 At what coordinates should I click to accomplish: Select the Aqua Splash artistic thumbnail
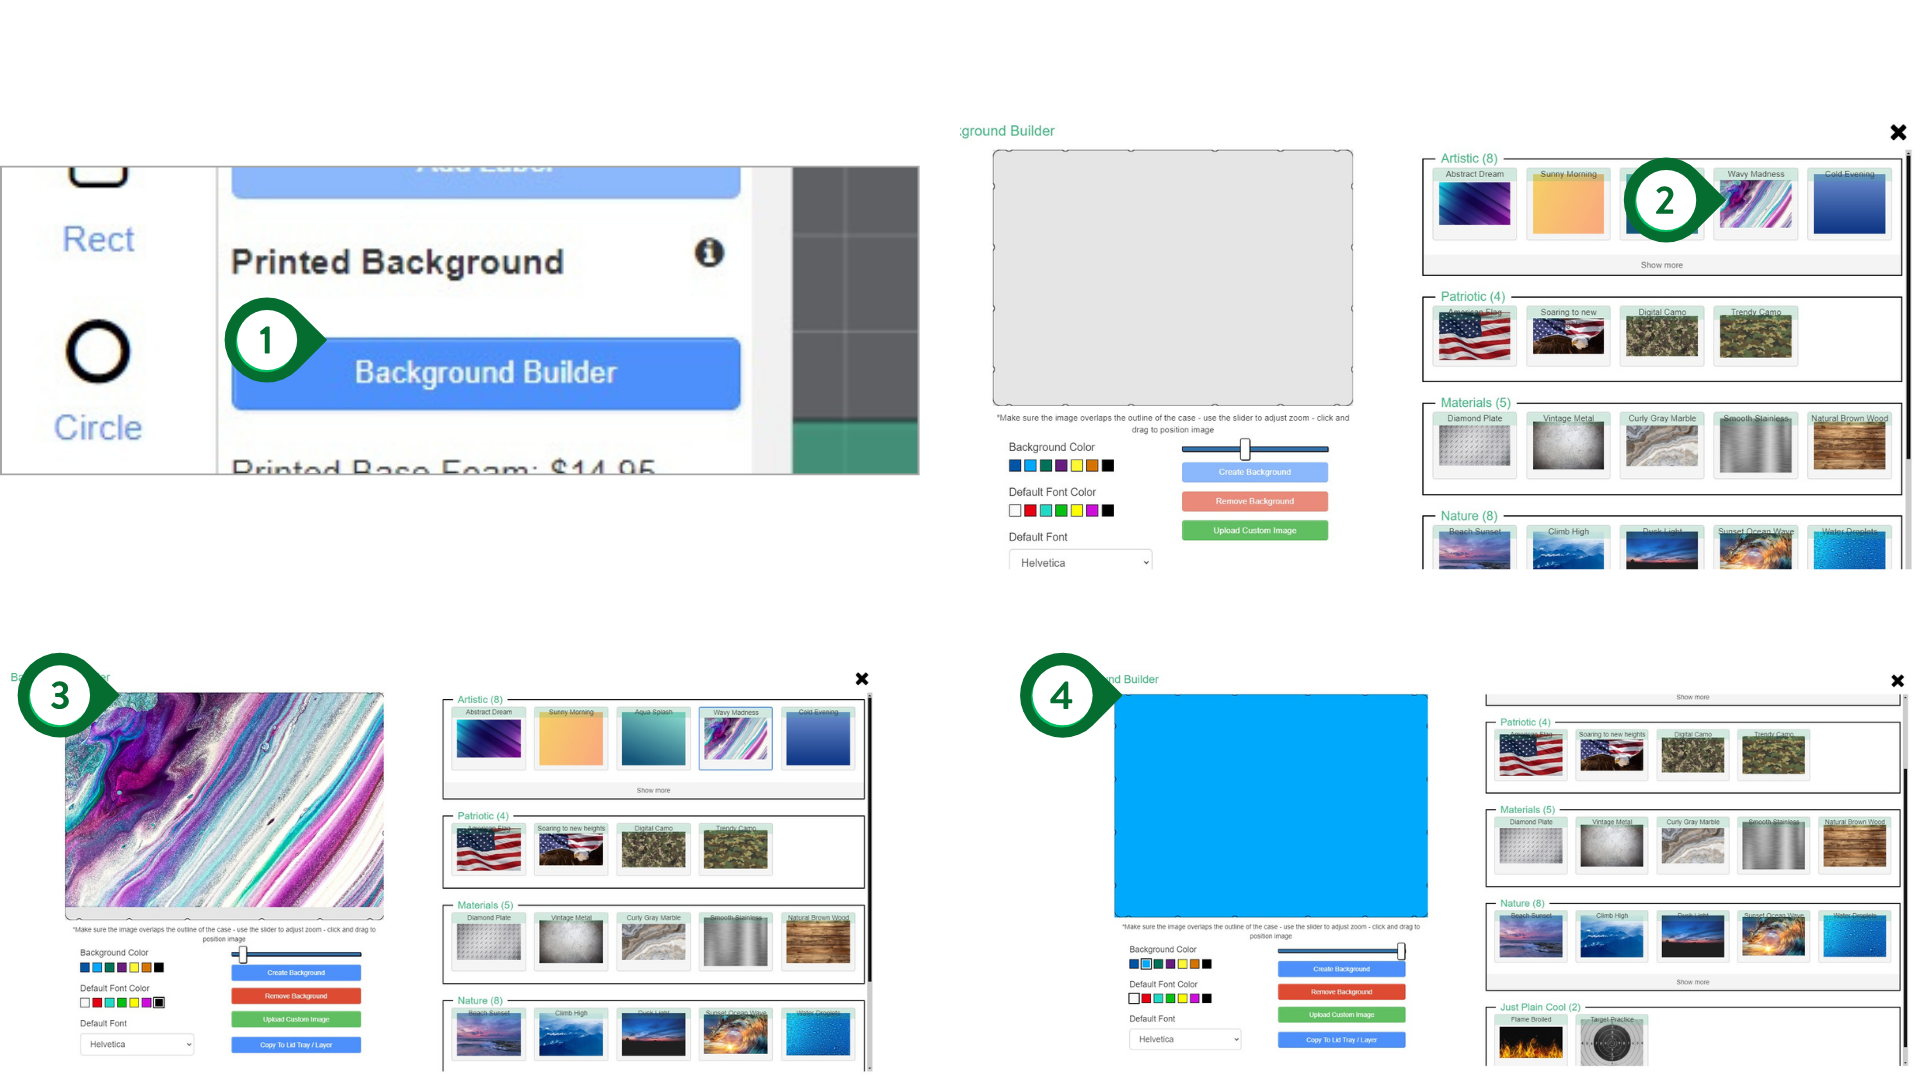coord(653,738)
